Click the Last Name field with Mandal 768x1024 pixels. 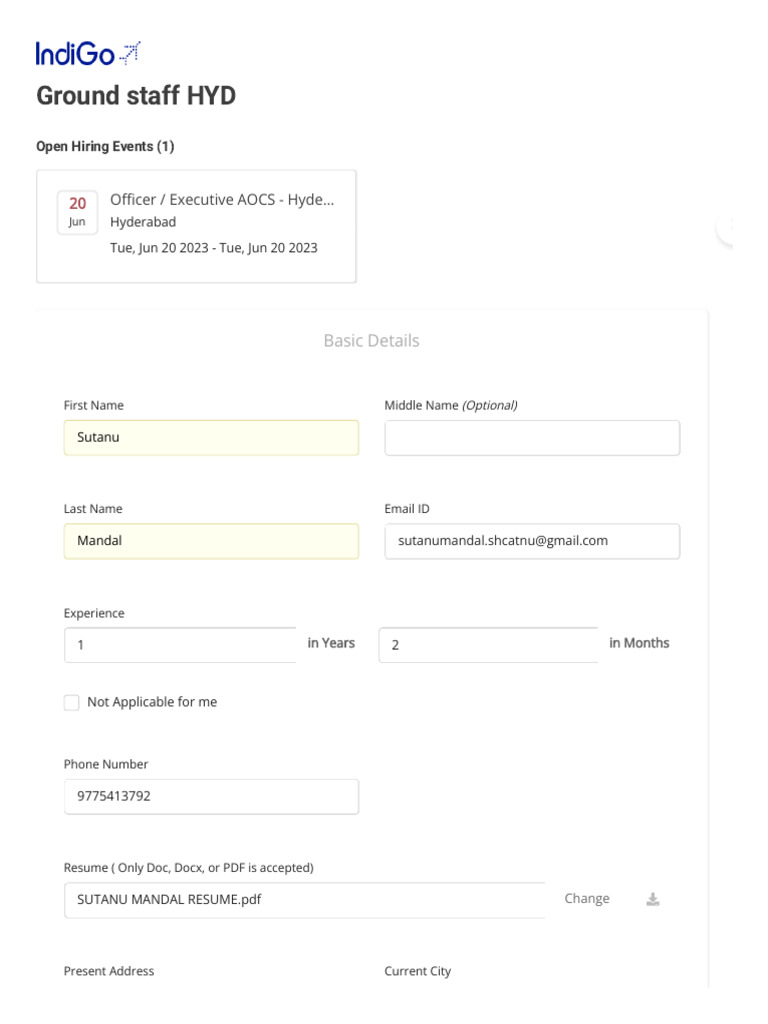click(211, 541)
